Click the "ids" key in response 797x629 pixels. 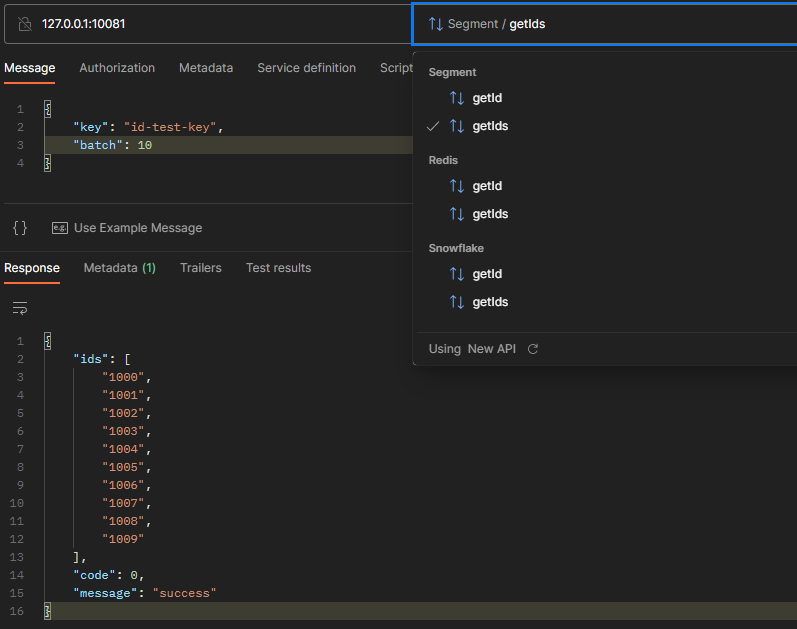(x=90, y=360)
